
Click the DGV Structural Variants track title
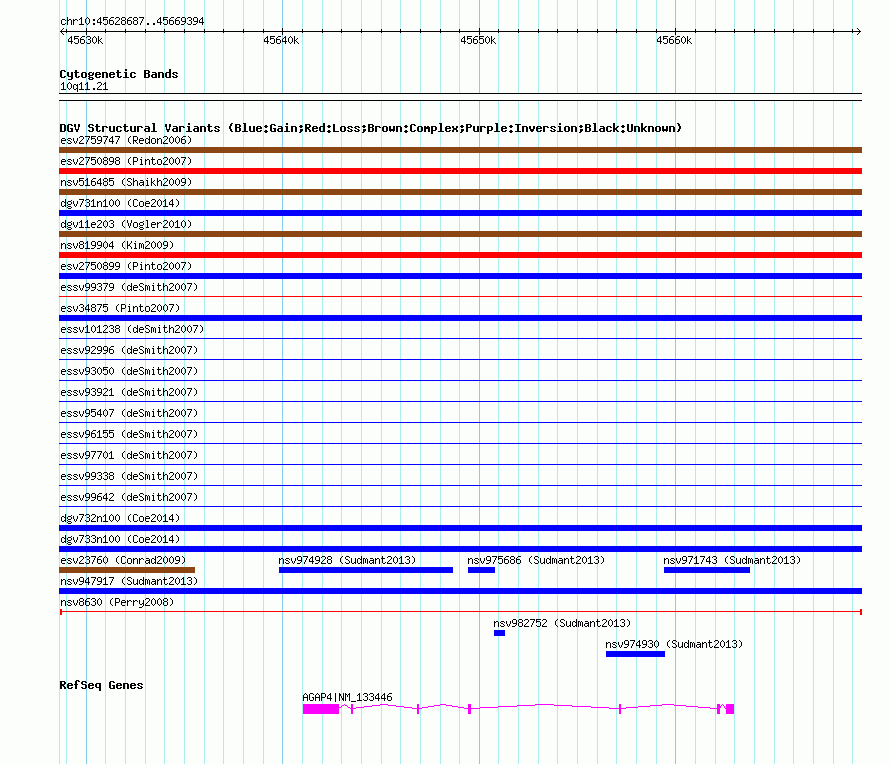pos(370,128)
